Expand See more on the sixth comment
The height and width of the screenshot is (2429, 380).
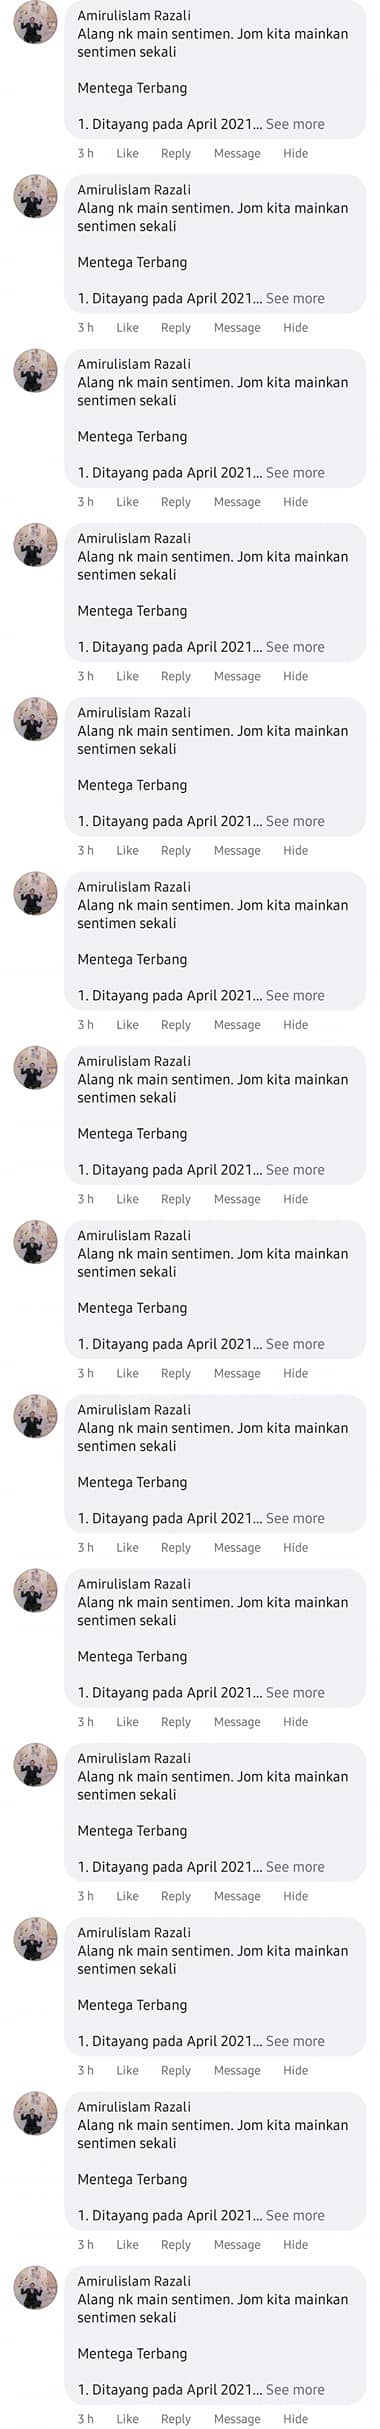[295, 995]
